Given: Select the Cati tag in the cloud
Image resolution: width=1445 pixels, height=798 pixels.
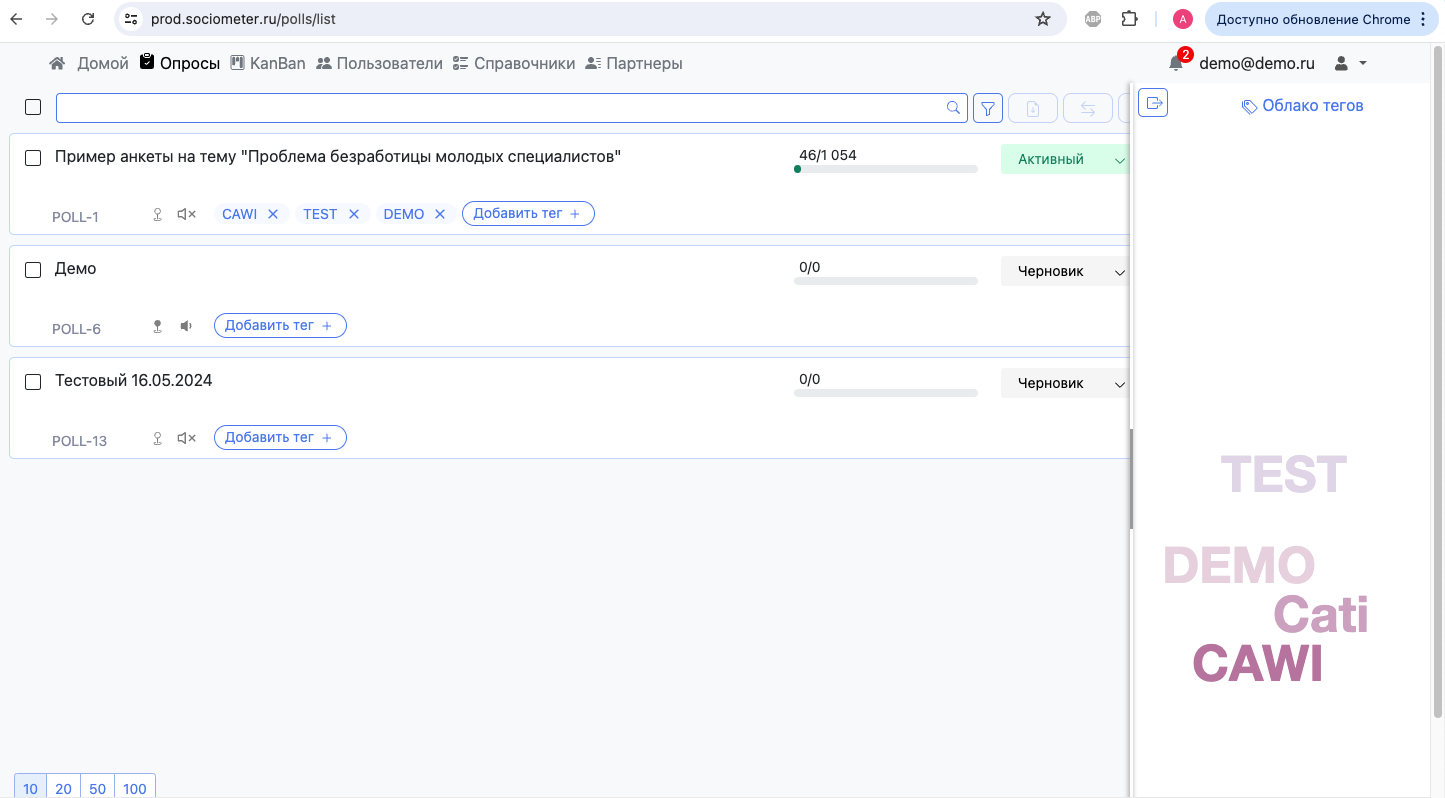Looking at the screenshot, I should tap(1321, 614).
